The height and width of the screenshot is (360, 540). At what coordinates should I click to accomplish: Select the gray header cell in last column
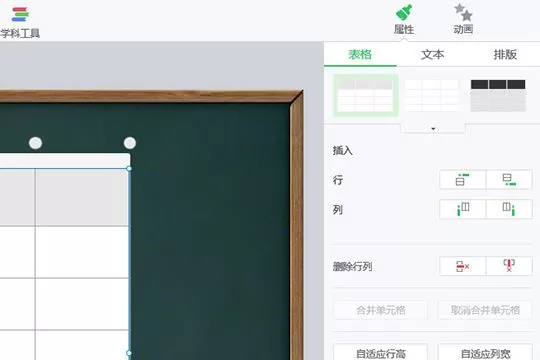[x=82, y=197]
